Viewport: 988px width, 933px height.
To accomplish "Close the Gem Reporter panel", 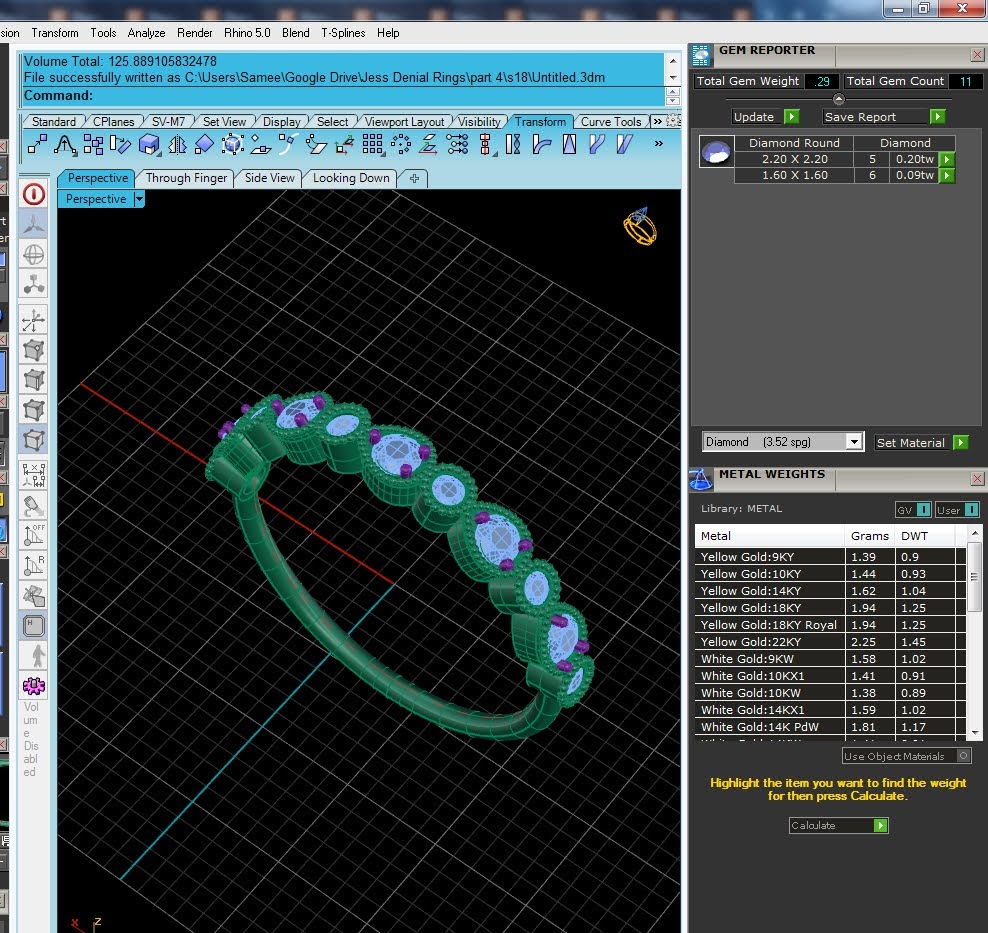I will click(x=977, y=55).
